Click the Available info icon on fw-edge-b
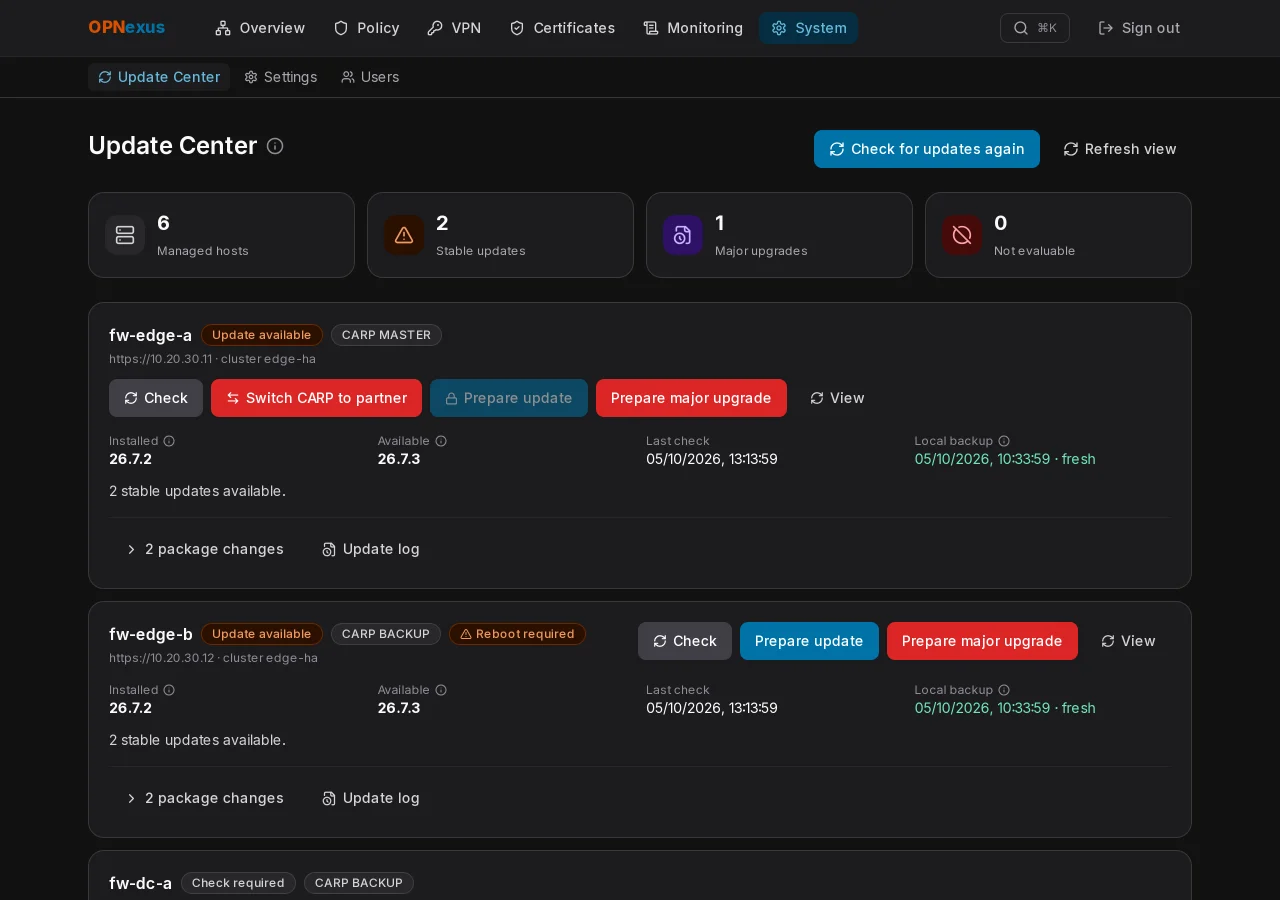Image resolution: width=1280 pixels, height=900 pixels. (441, 690)
